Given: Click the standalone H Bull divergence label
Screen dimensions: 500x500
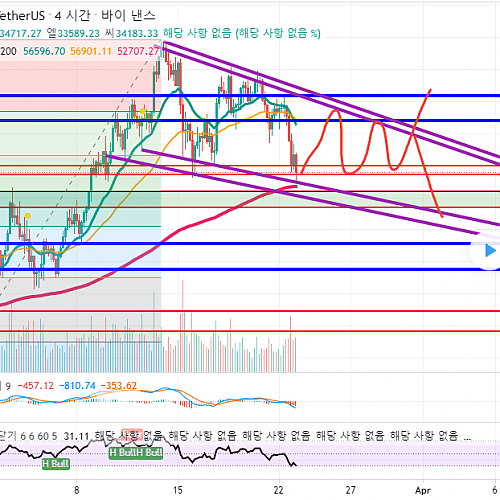Looking at the screenshot, I should 56,464.
